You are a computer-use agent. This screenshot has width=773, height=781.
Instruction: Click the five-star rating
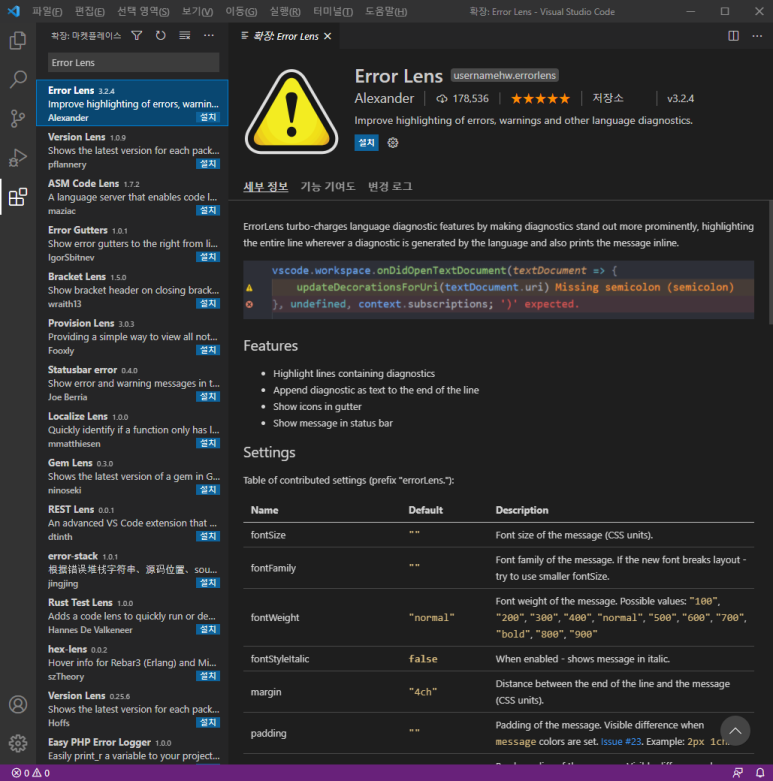click(x=540, y=99)
